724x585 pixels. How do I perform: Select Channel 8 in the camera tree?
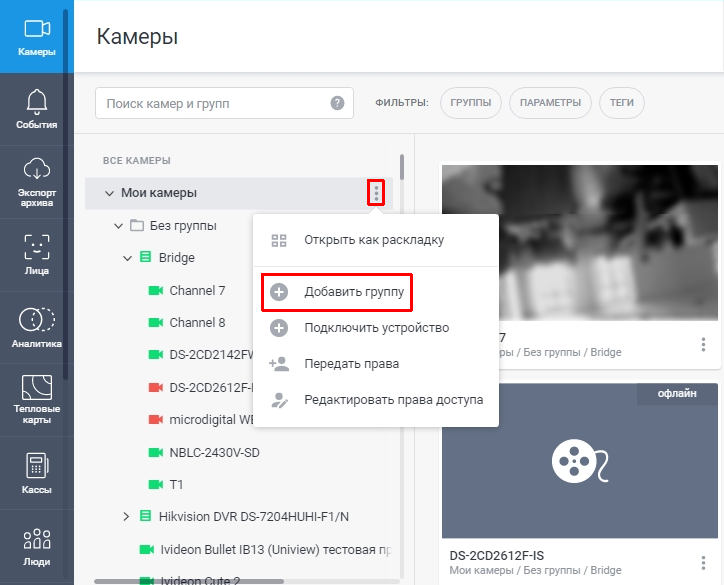tap(197, 322)
